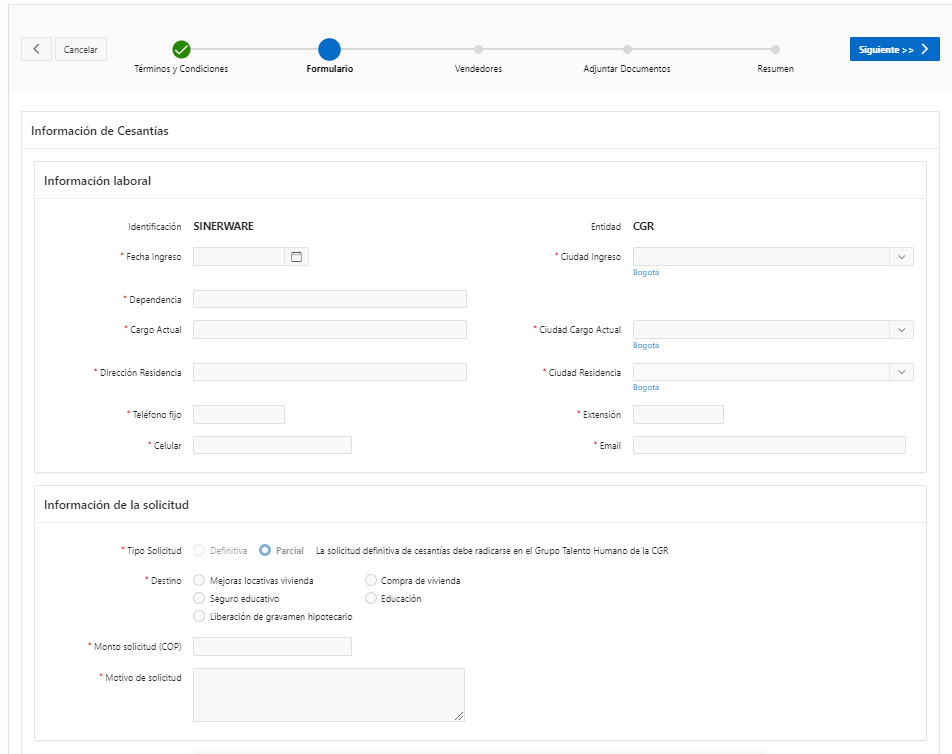The image size is (952, 754).
Task: Click the back arrow button
Action: tap(36, 49)
